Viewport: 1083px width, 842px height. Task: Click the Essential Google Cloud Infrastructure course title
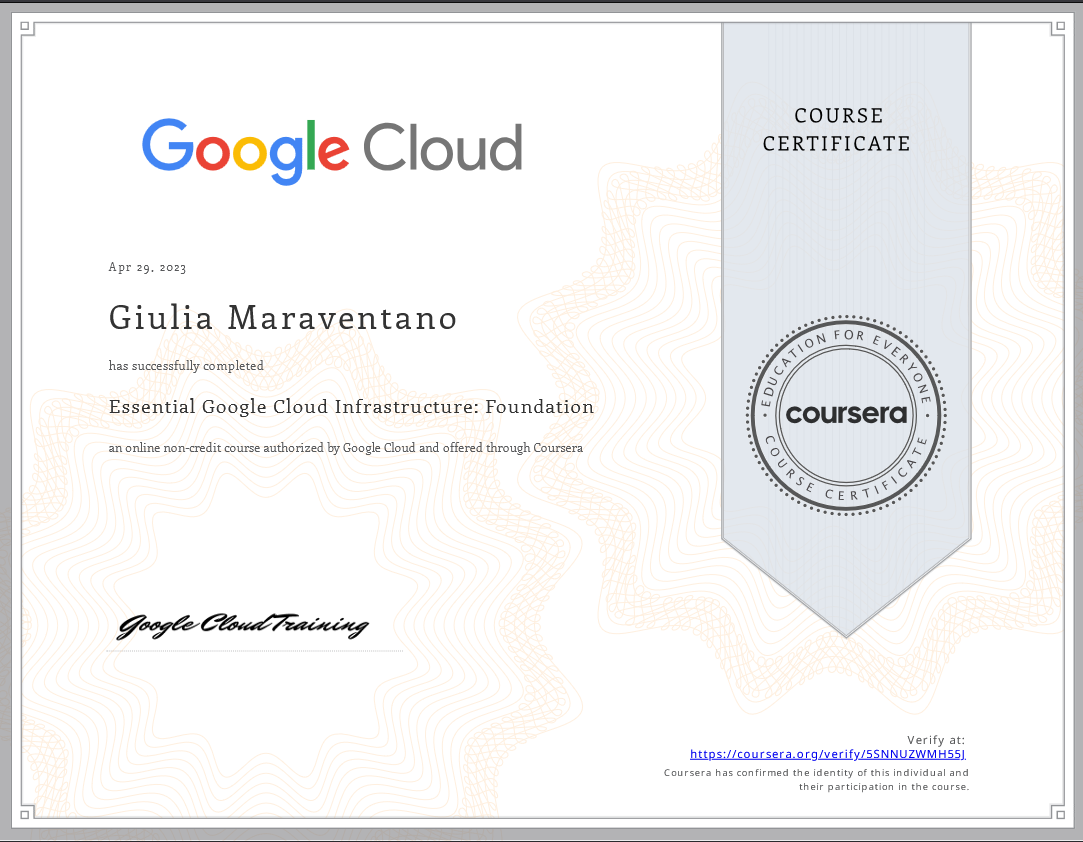pos(351,407)
